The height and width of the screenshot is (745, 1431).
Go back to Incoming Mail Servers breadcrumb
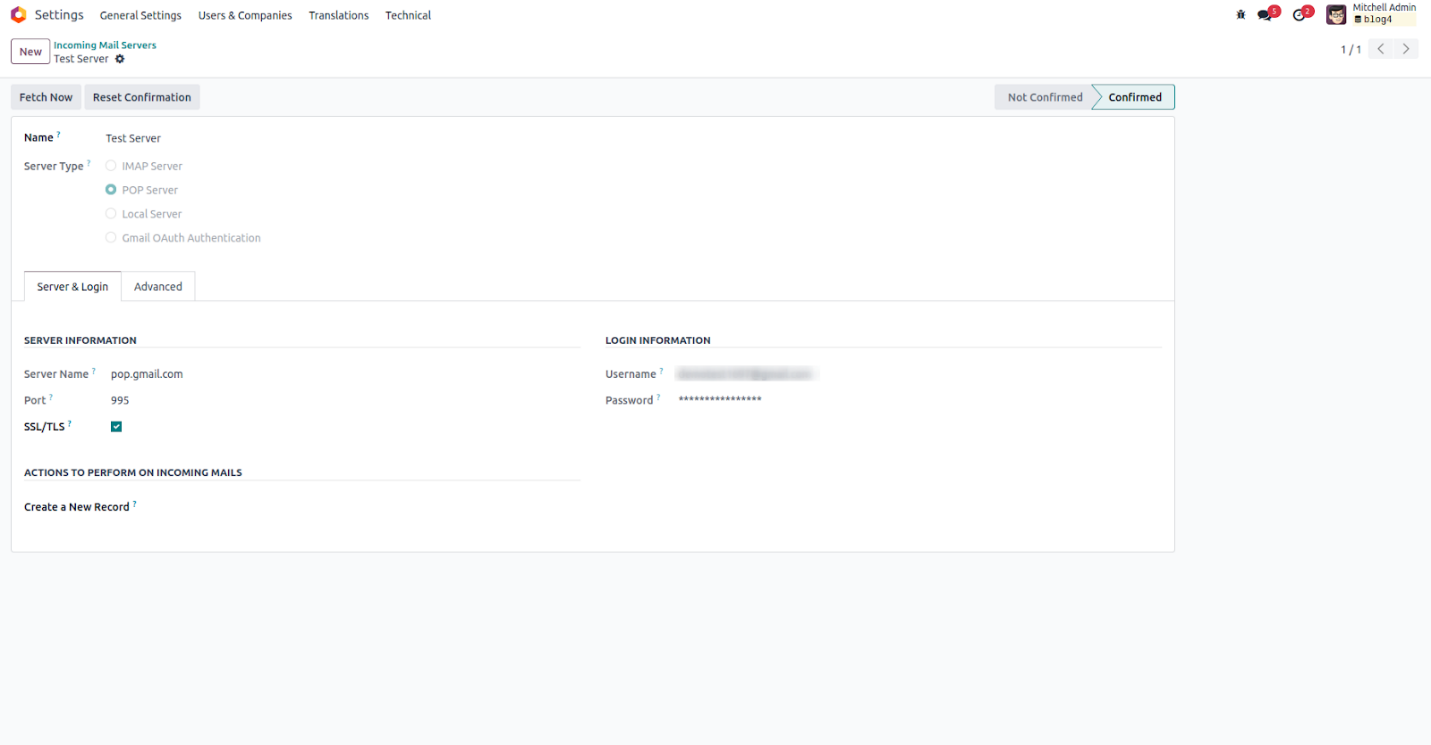pos(105,45)
